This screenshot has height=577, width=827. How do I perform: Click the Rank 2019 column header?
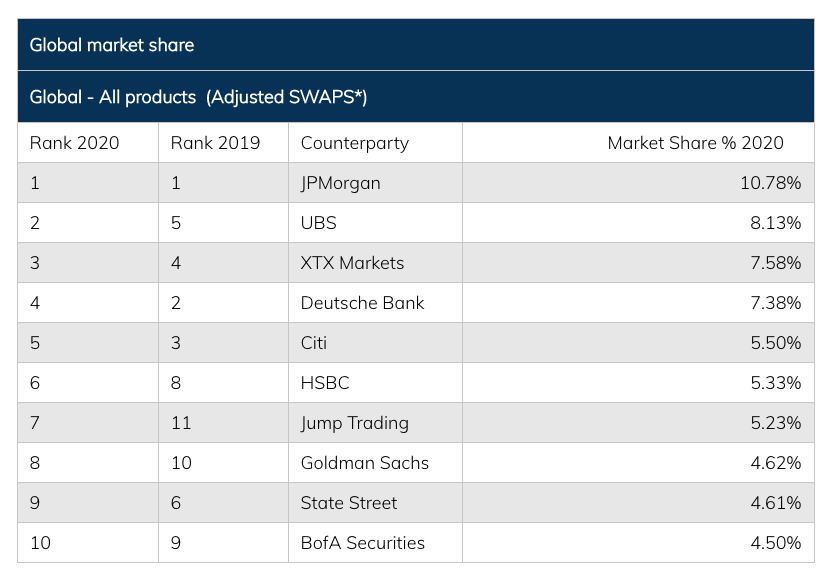[x=215, y=143]
